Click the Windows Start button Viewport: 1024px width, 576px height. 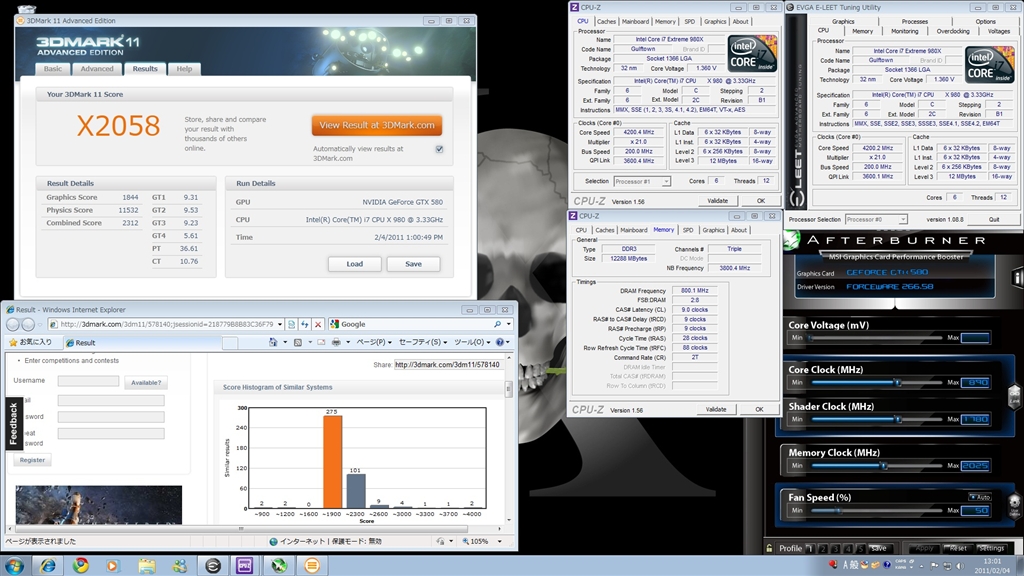(14, 565)
